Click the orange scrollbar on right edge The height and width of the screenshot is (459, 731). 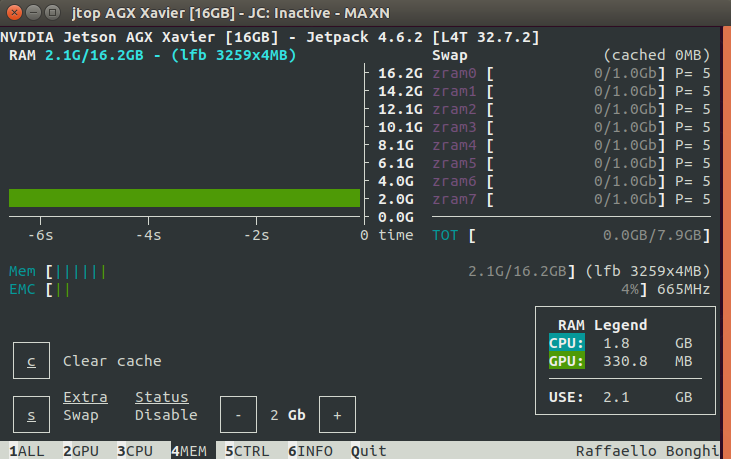coord(727,242)
